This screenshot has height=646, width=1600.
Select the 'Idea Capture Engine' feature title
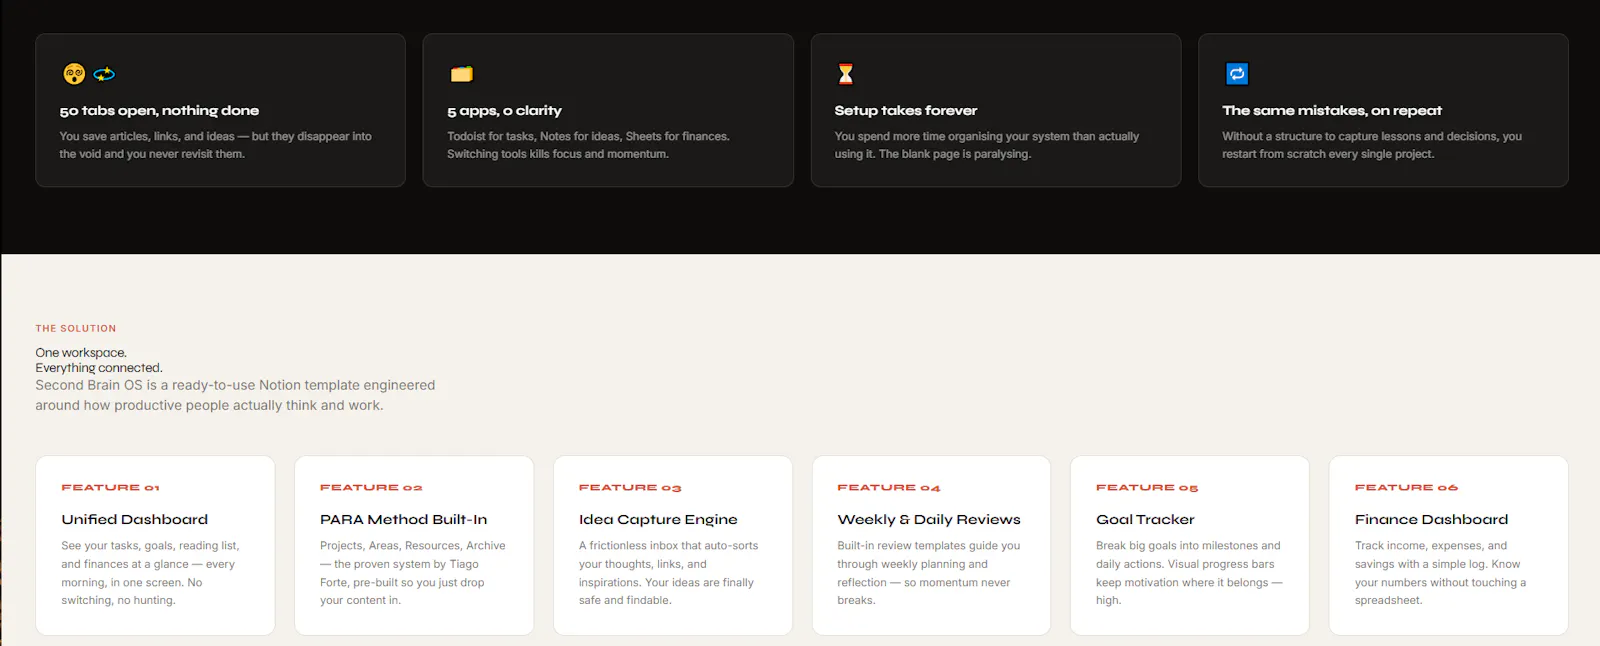[x=658, y=520]
